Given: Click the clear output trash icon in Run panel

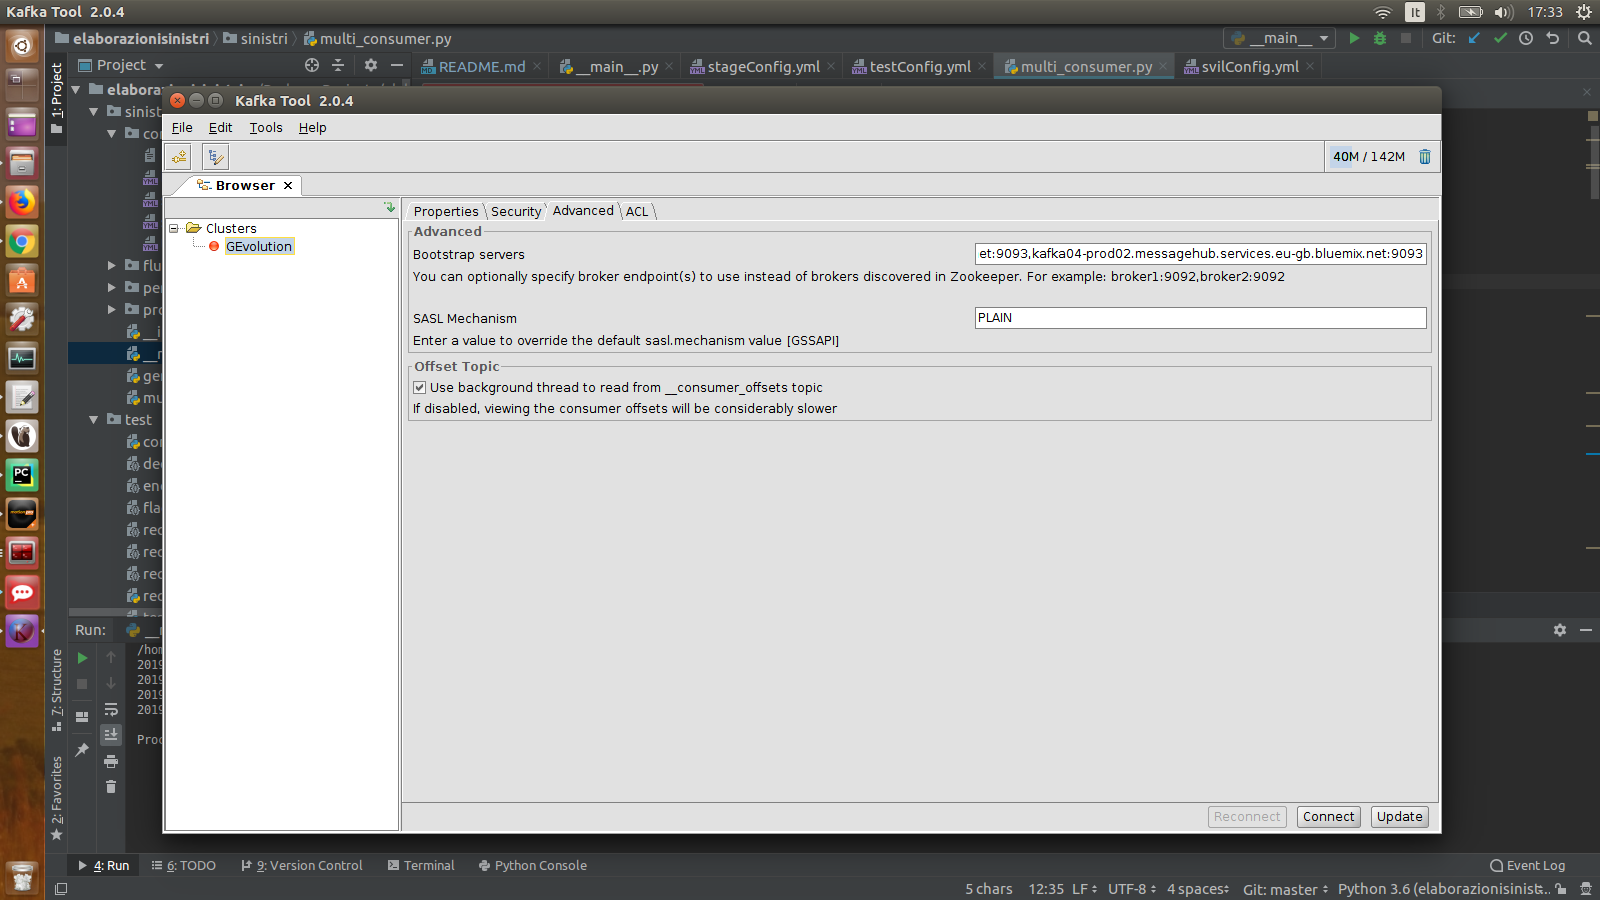Looking at the screenshot, I should click(111, 787).
